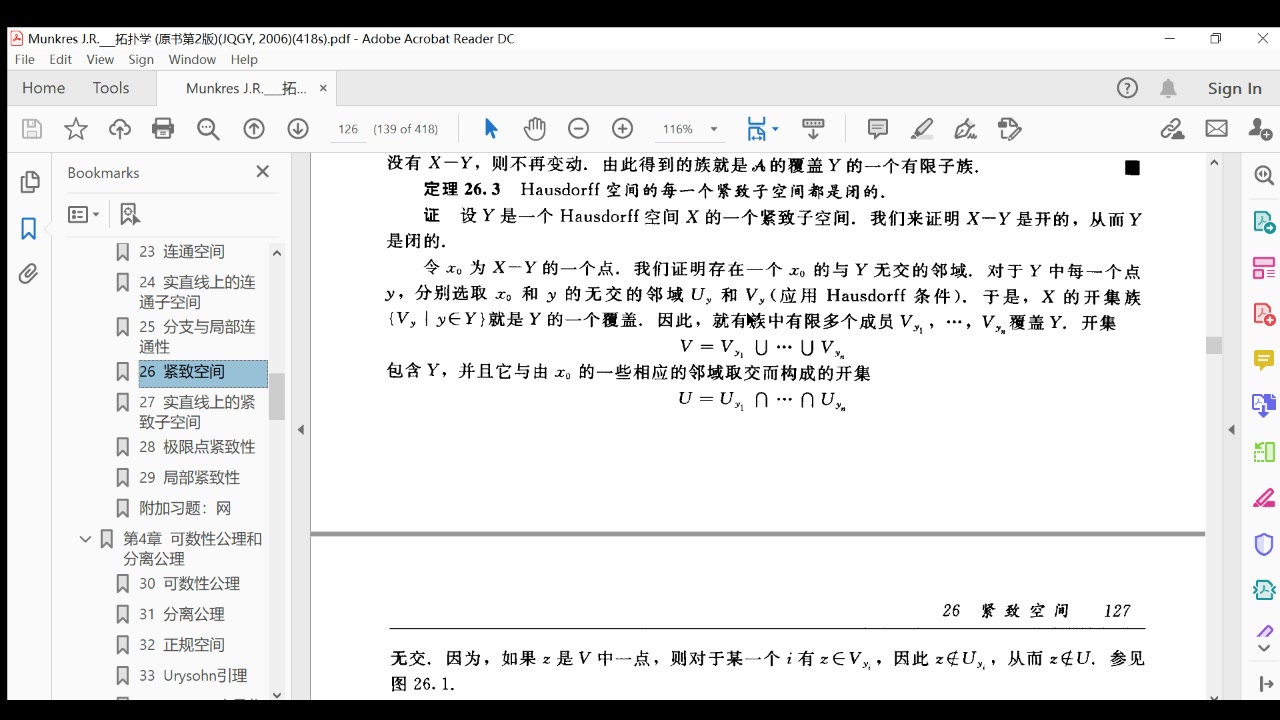Select the Selection arrow tool
This screenshot has width=1280, height=720.
[x=491, y=129]
